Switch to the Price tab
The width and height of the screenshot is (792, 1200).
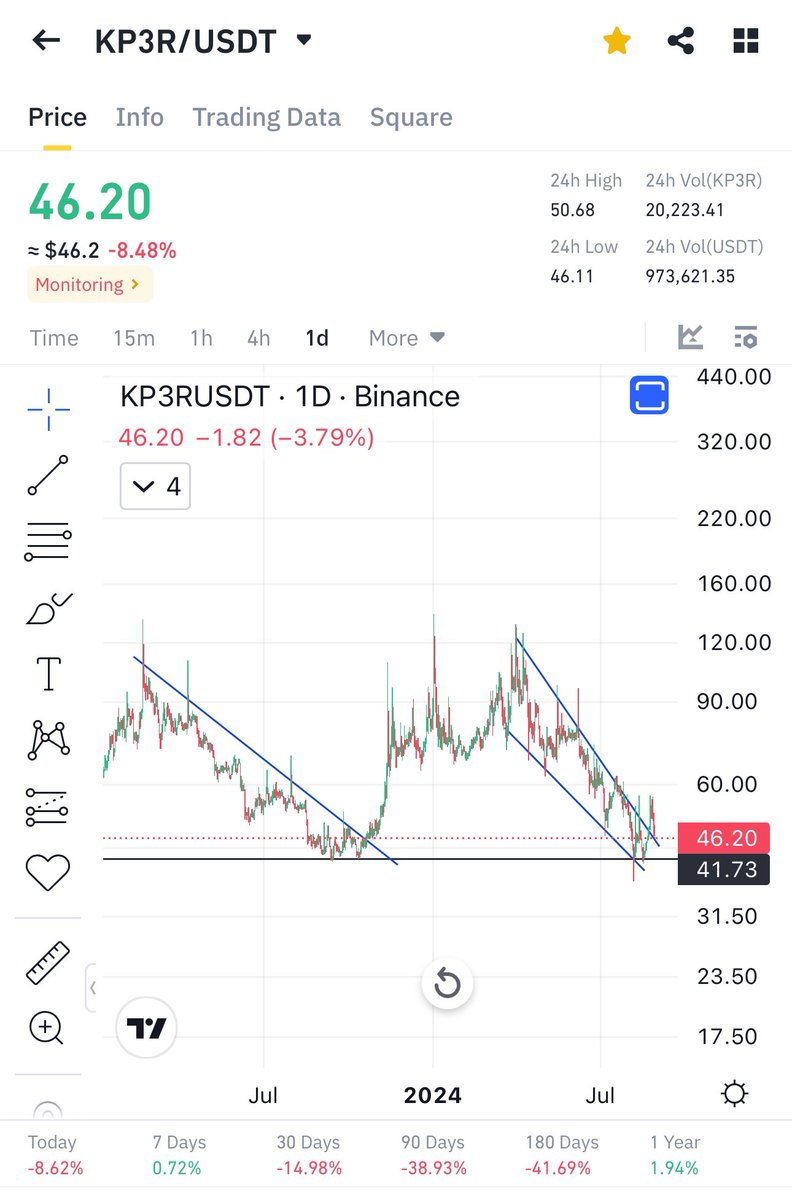coord(57,117)
